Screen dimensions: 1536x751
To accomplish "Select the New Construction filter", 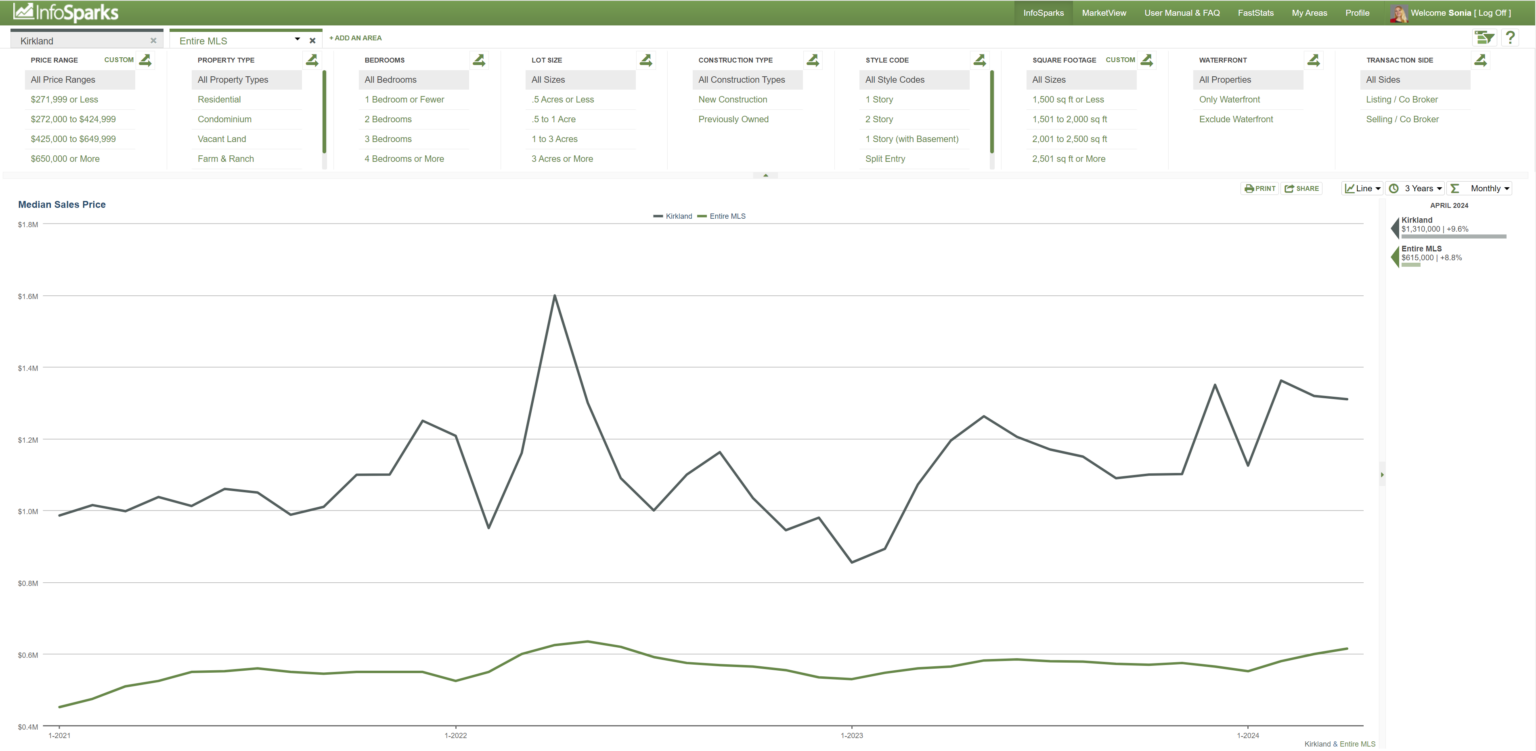I will 734,99.
